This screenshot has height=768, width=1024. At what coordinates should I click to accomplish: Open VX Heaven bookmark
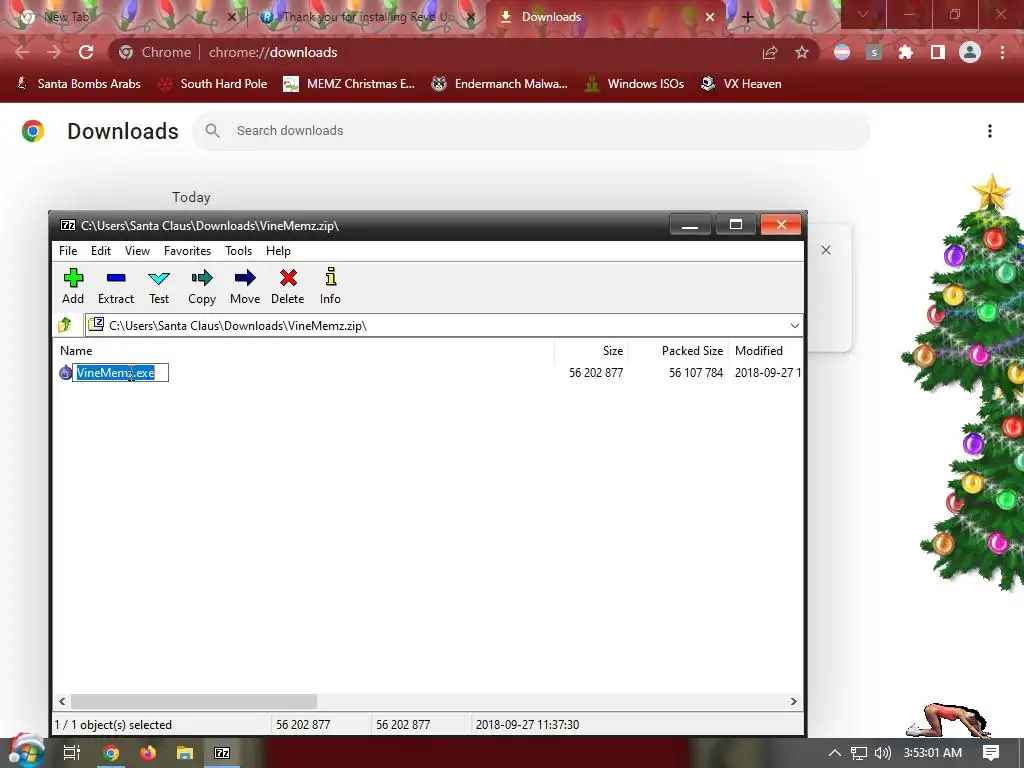pyautogui.click(x=741, y=84)
